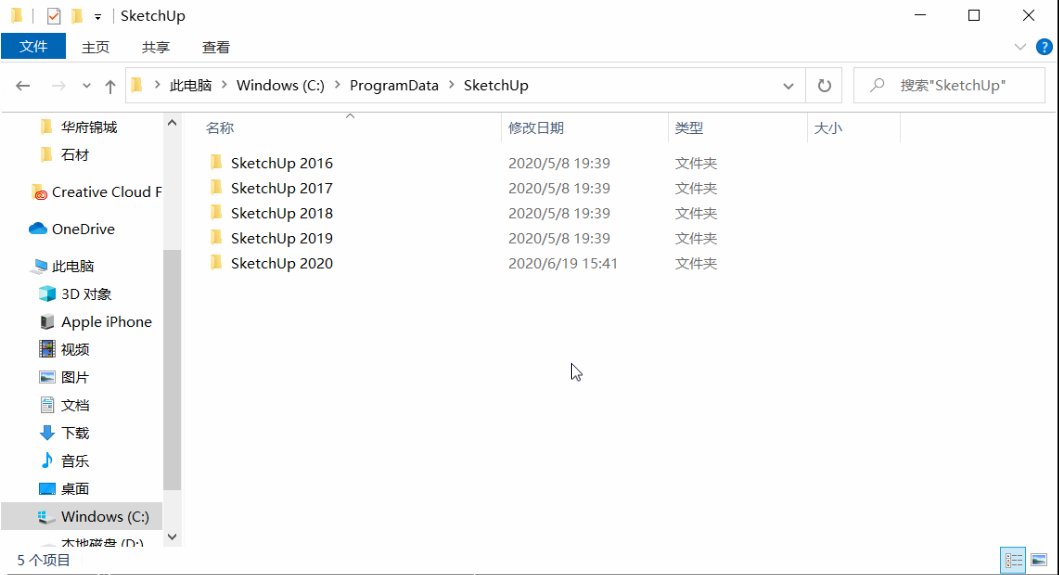This screenshot has height=575, width=1059.
Task: Open 文档 in the navigation pane
Action: tap(74, 405)
